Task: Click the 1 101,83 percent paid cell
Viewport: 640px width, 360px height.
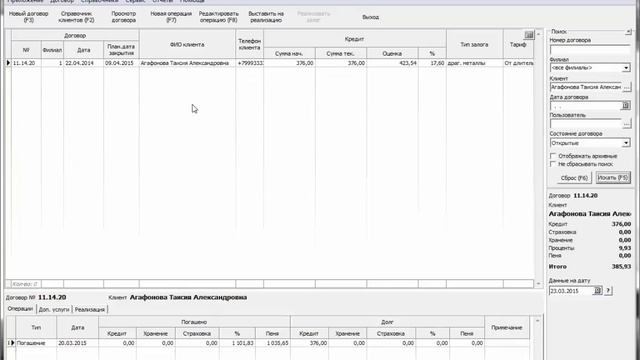Action: 237,343
